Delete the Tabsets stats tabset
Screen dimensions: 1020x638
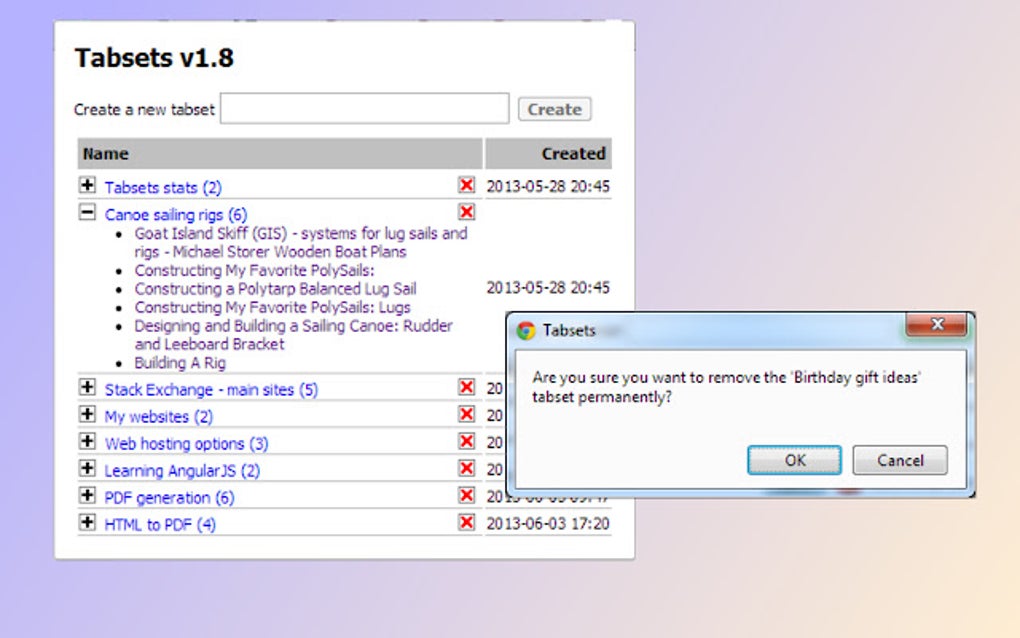[466, 185]
